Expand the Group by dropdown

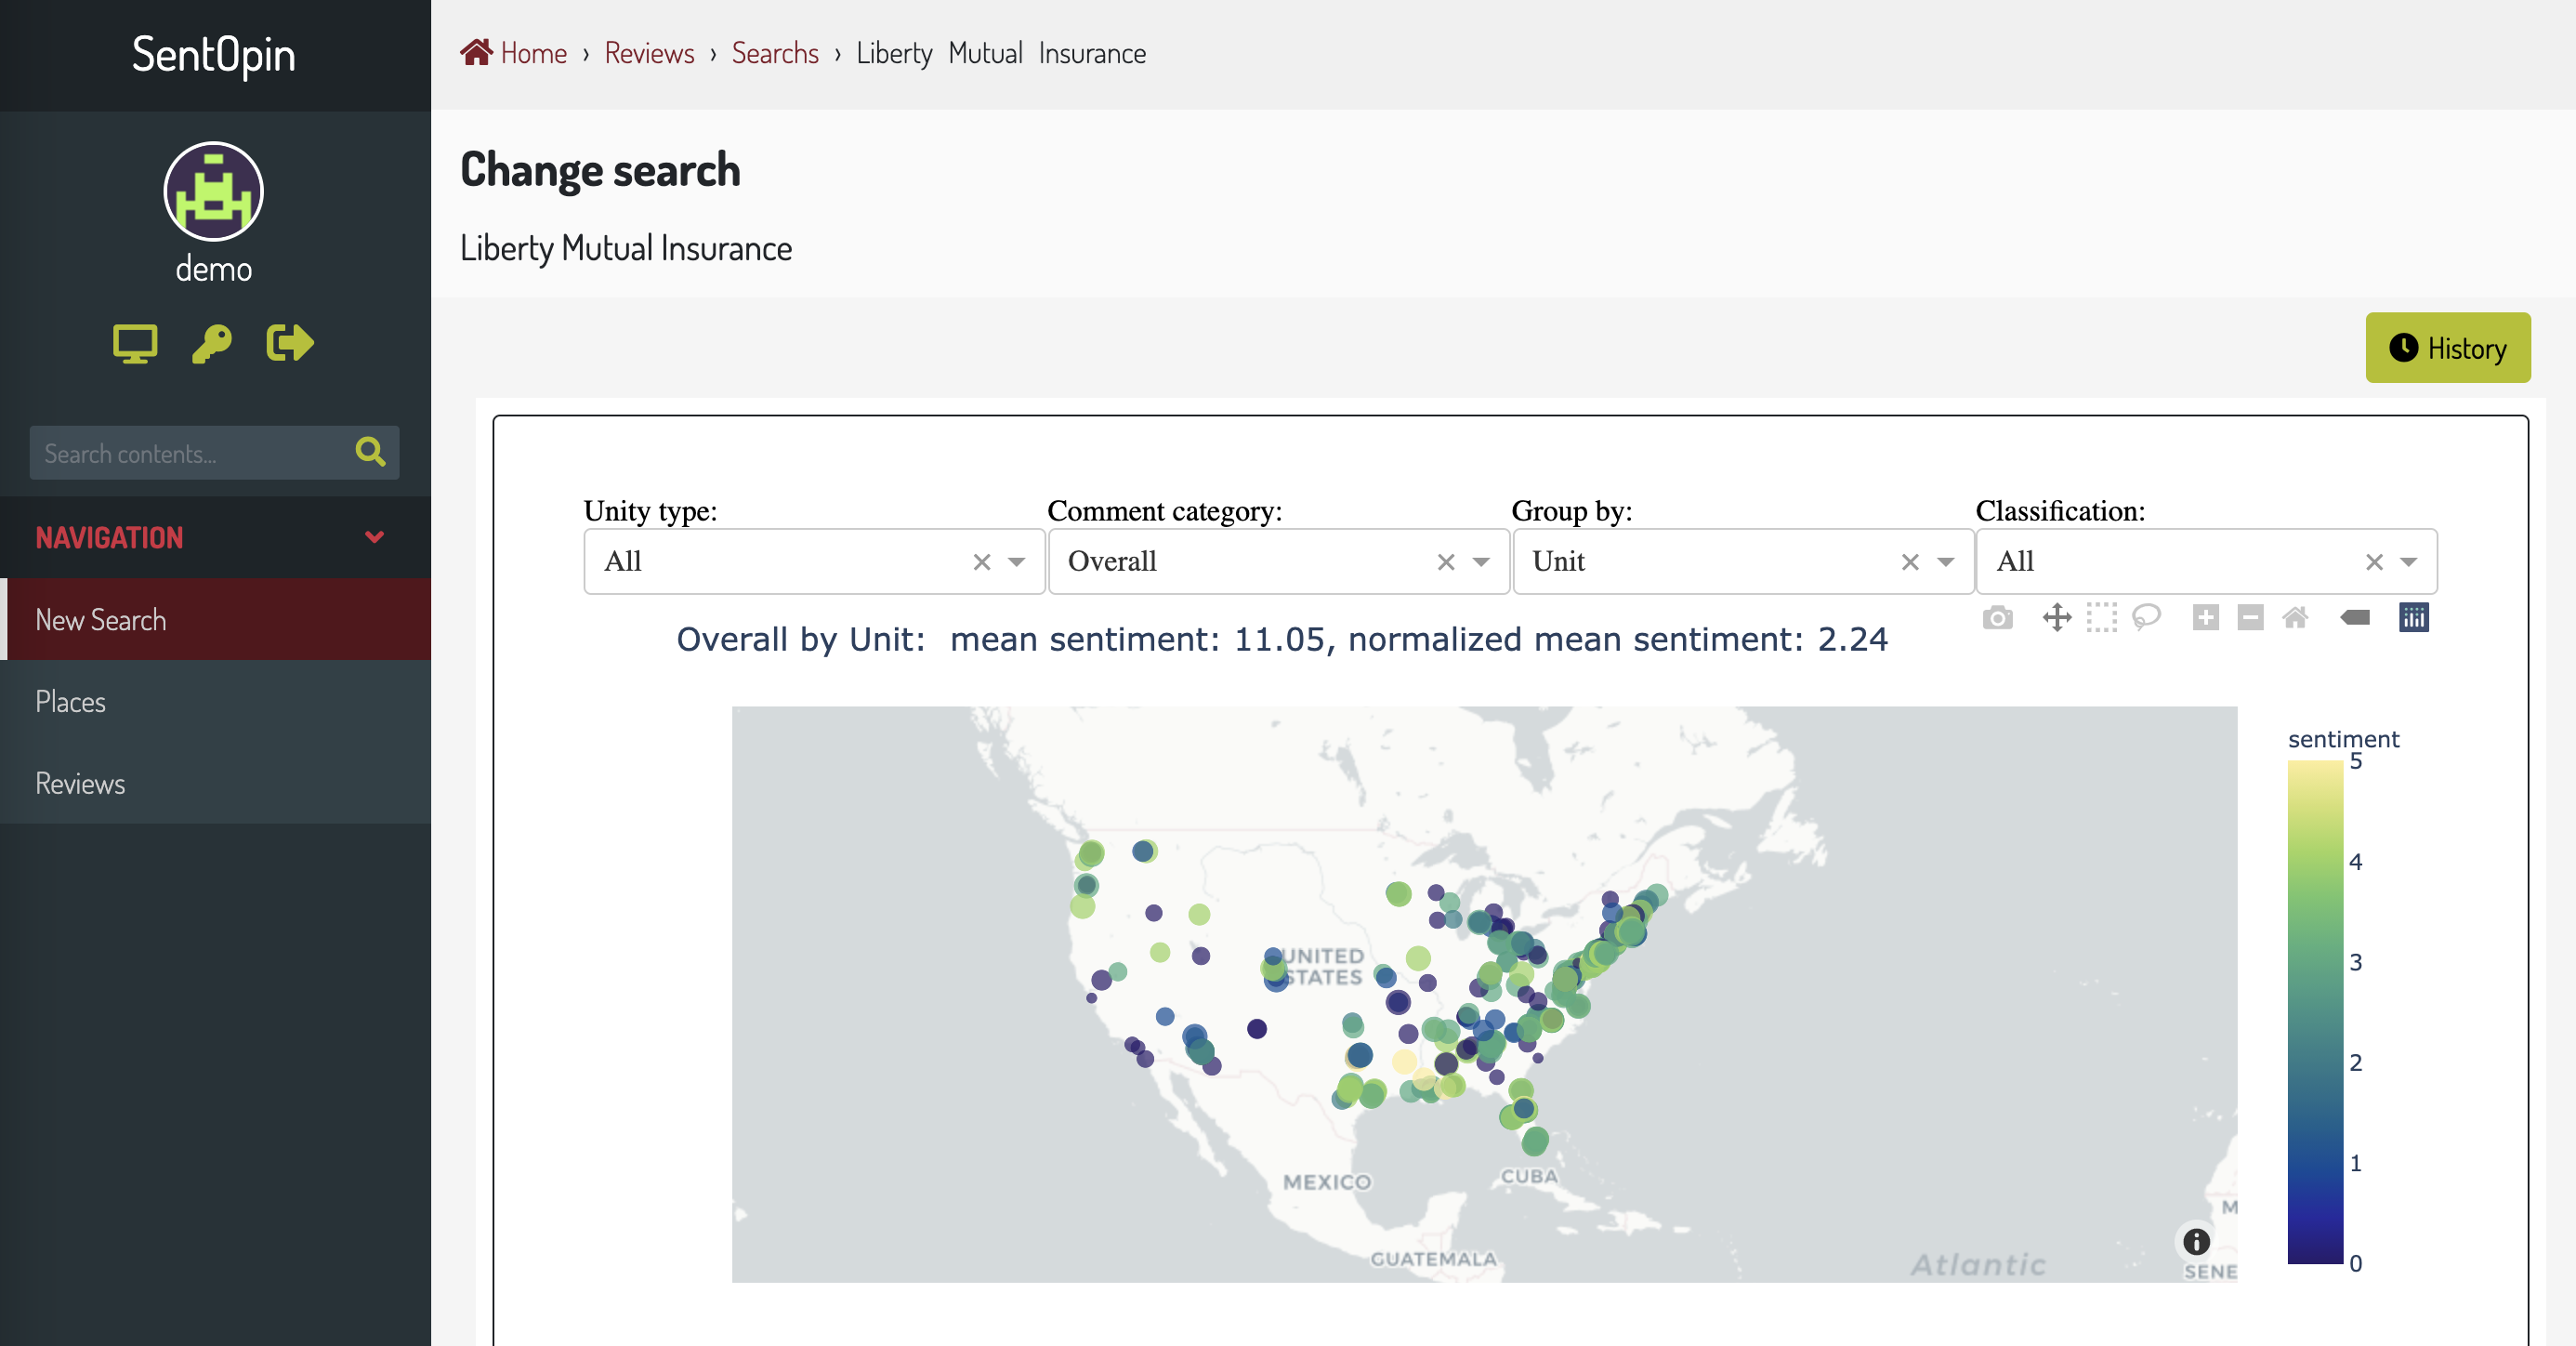click(1945, 562)
